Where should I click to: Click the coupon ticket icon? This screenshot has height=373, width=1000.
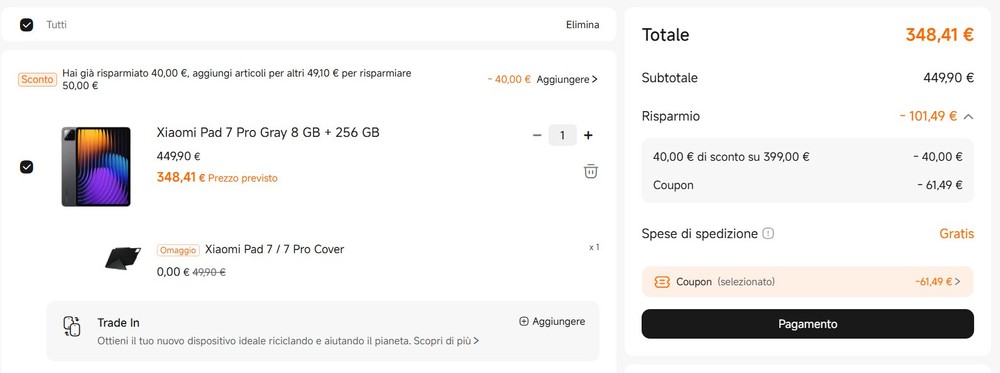[662, 282]
